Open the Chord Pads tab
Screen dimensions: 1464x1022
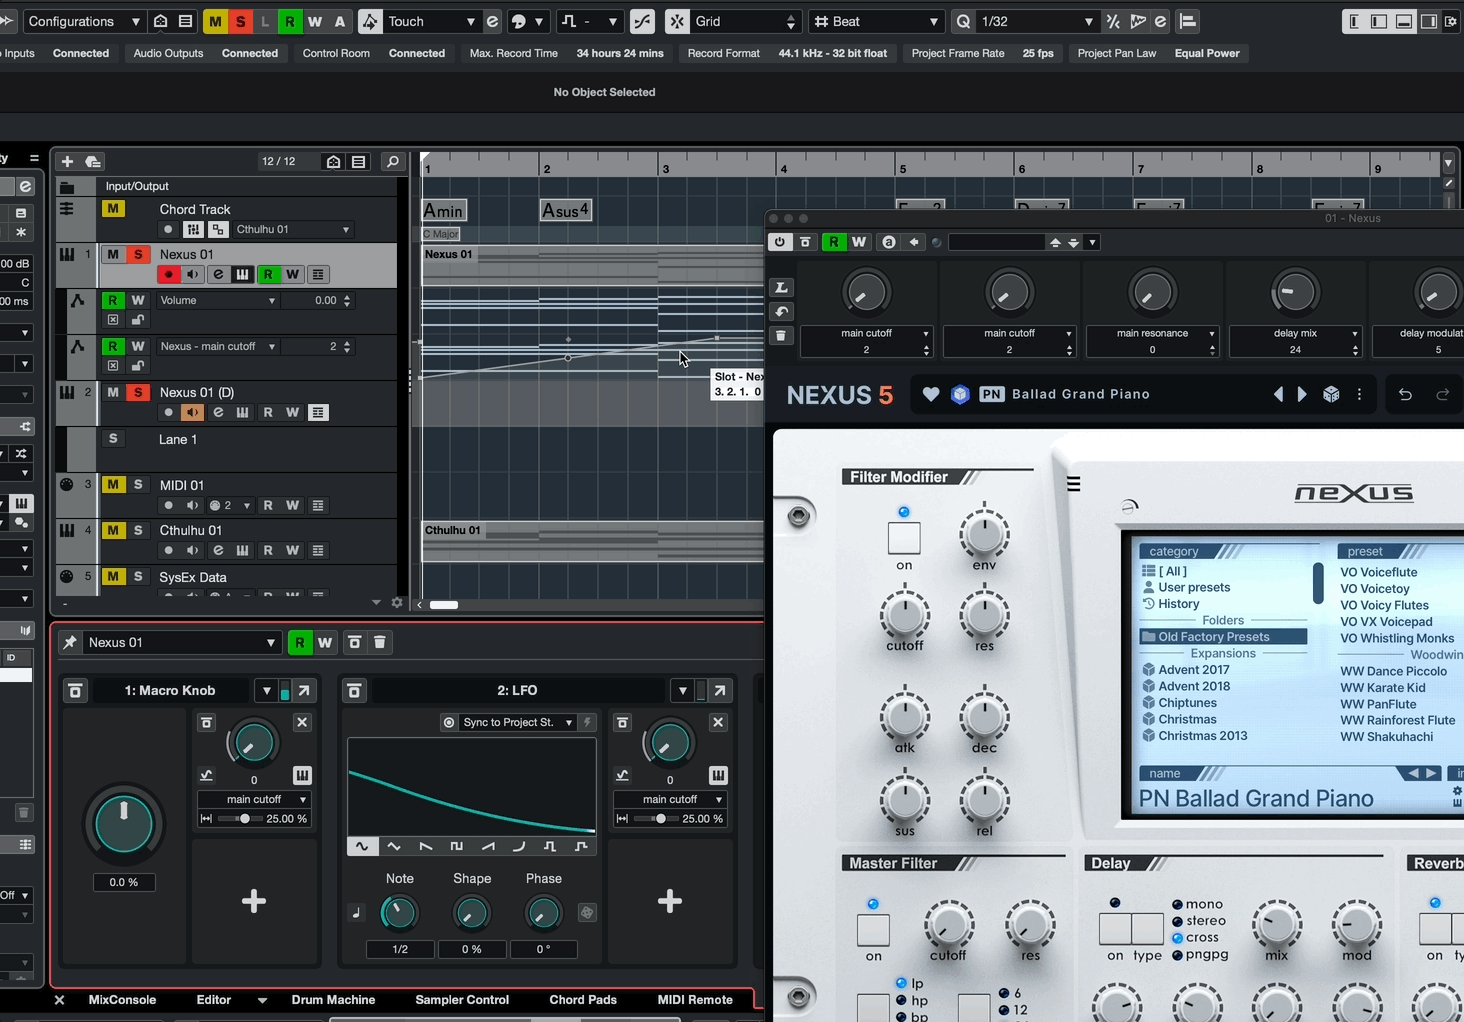(x=583, y=999)
